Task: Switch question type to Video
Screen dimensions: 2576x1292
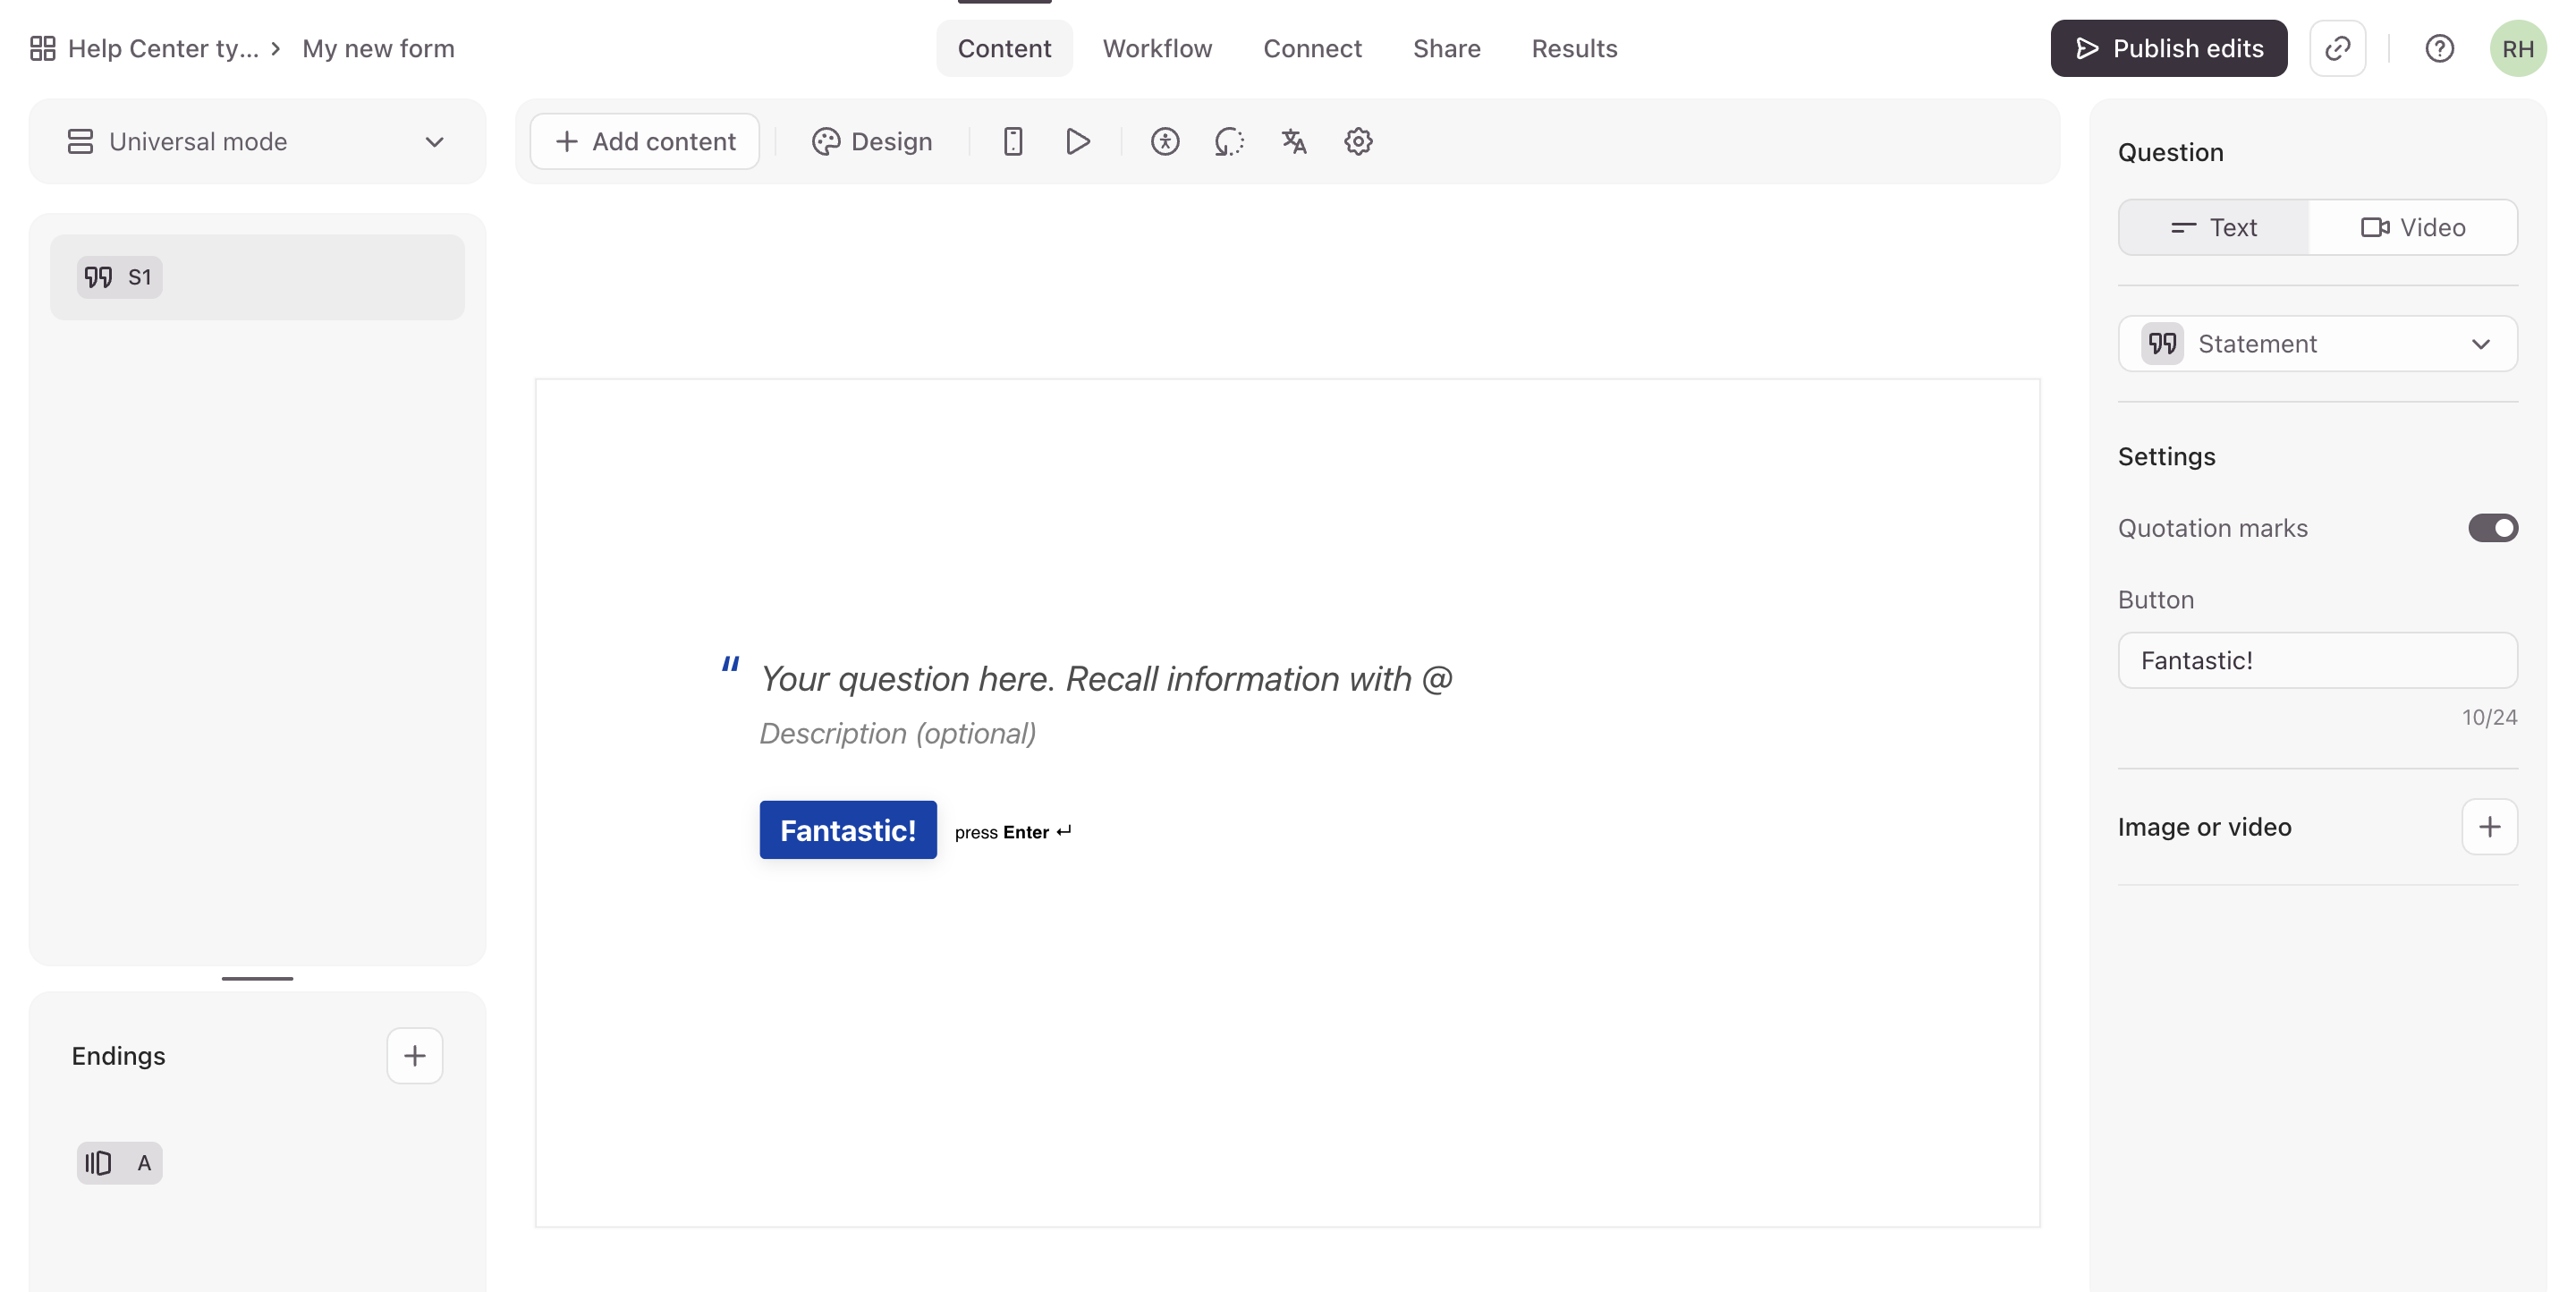Action: tap(2413, 227)
